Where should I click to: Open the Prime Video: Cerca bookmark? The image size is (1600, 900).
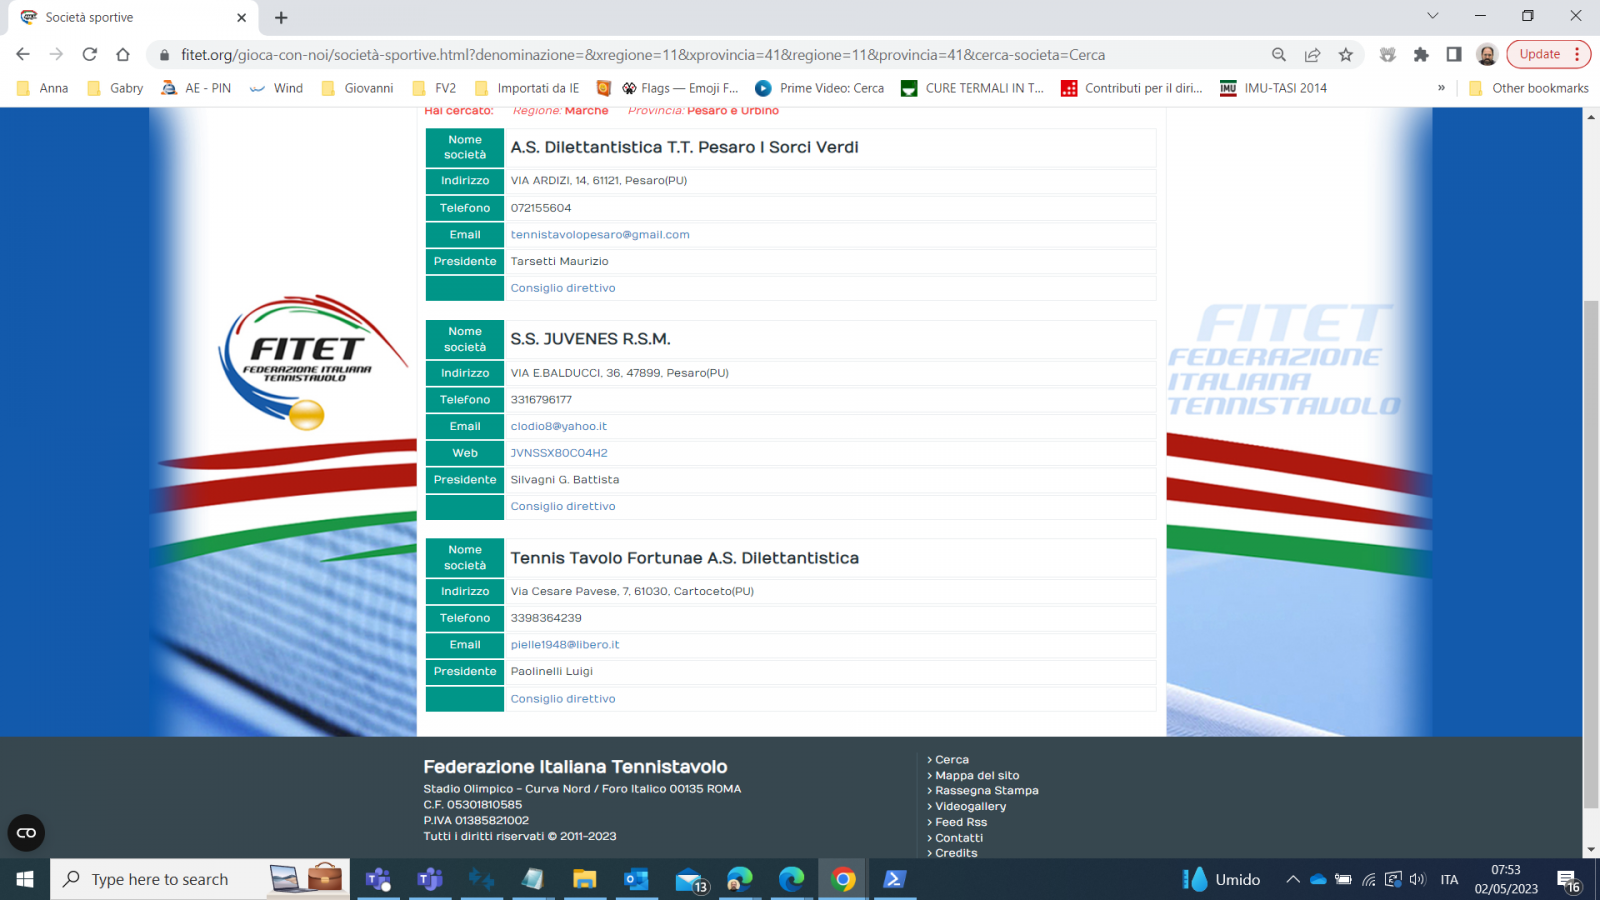pyautogui.click(x=820, y=88)
